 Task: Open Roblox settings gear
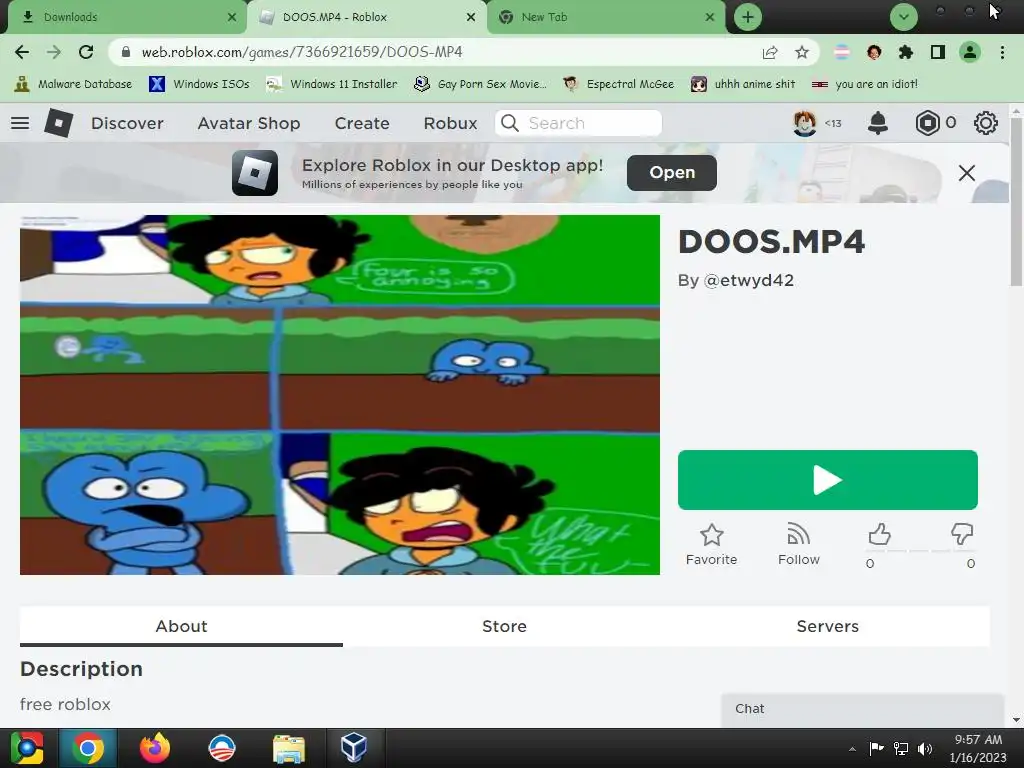coord(985,123)
